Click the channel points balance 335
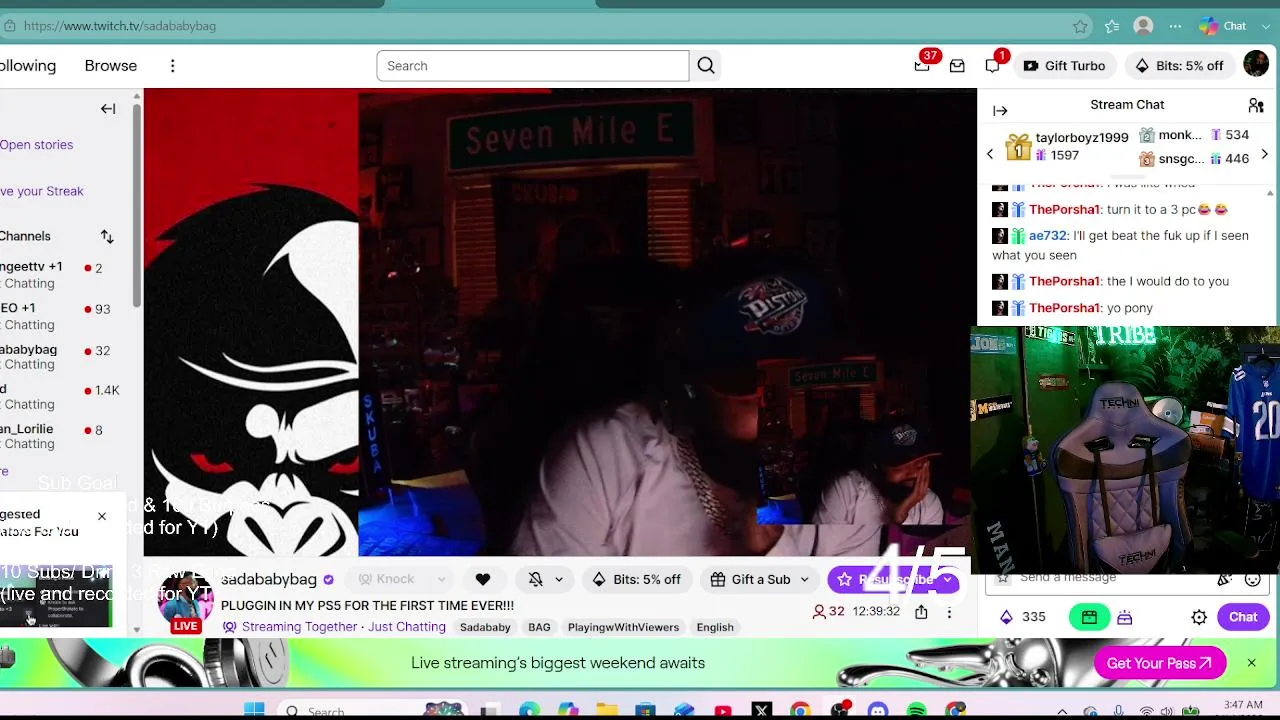The width and height of the screenshot is (1280, 720). point(1022,618)
